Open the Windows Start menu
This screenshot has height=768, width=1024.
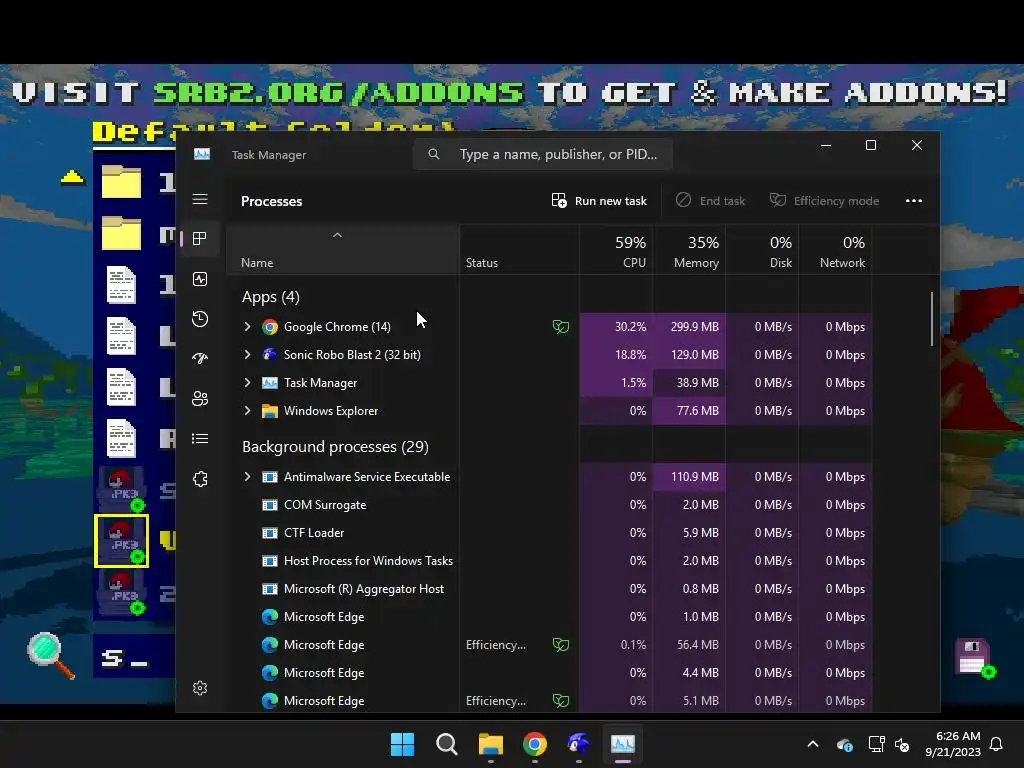click(402, 744)
